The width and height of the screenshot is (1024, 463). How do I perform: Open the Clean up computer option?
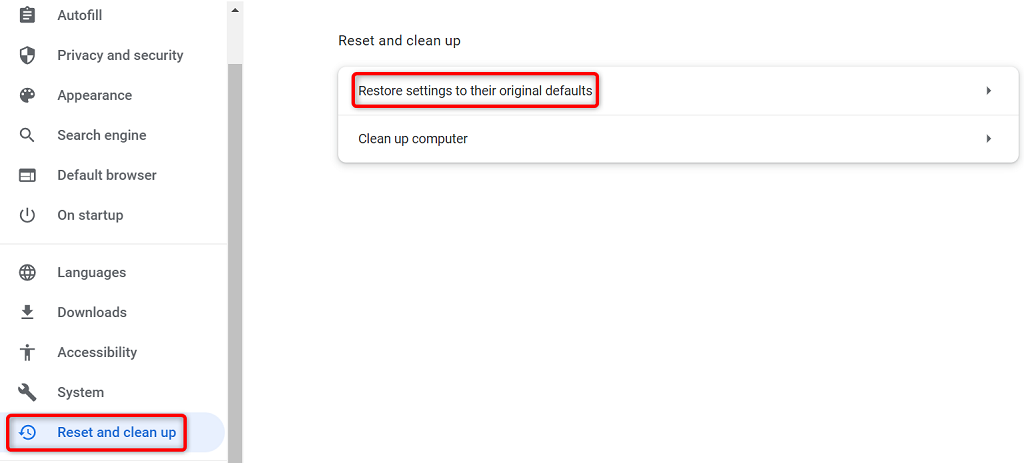[413, 139]
